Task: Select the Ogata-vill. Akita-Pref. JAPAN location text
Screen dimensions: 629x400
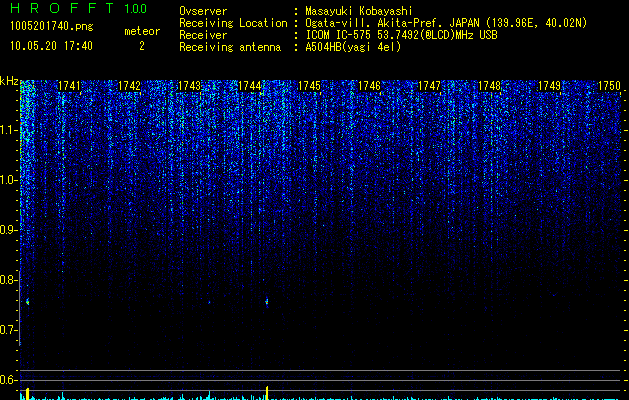Action: click(446, 23)
